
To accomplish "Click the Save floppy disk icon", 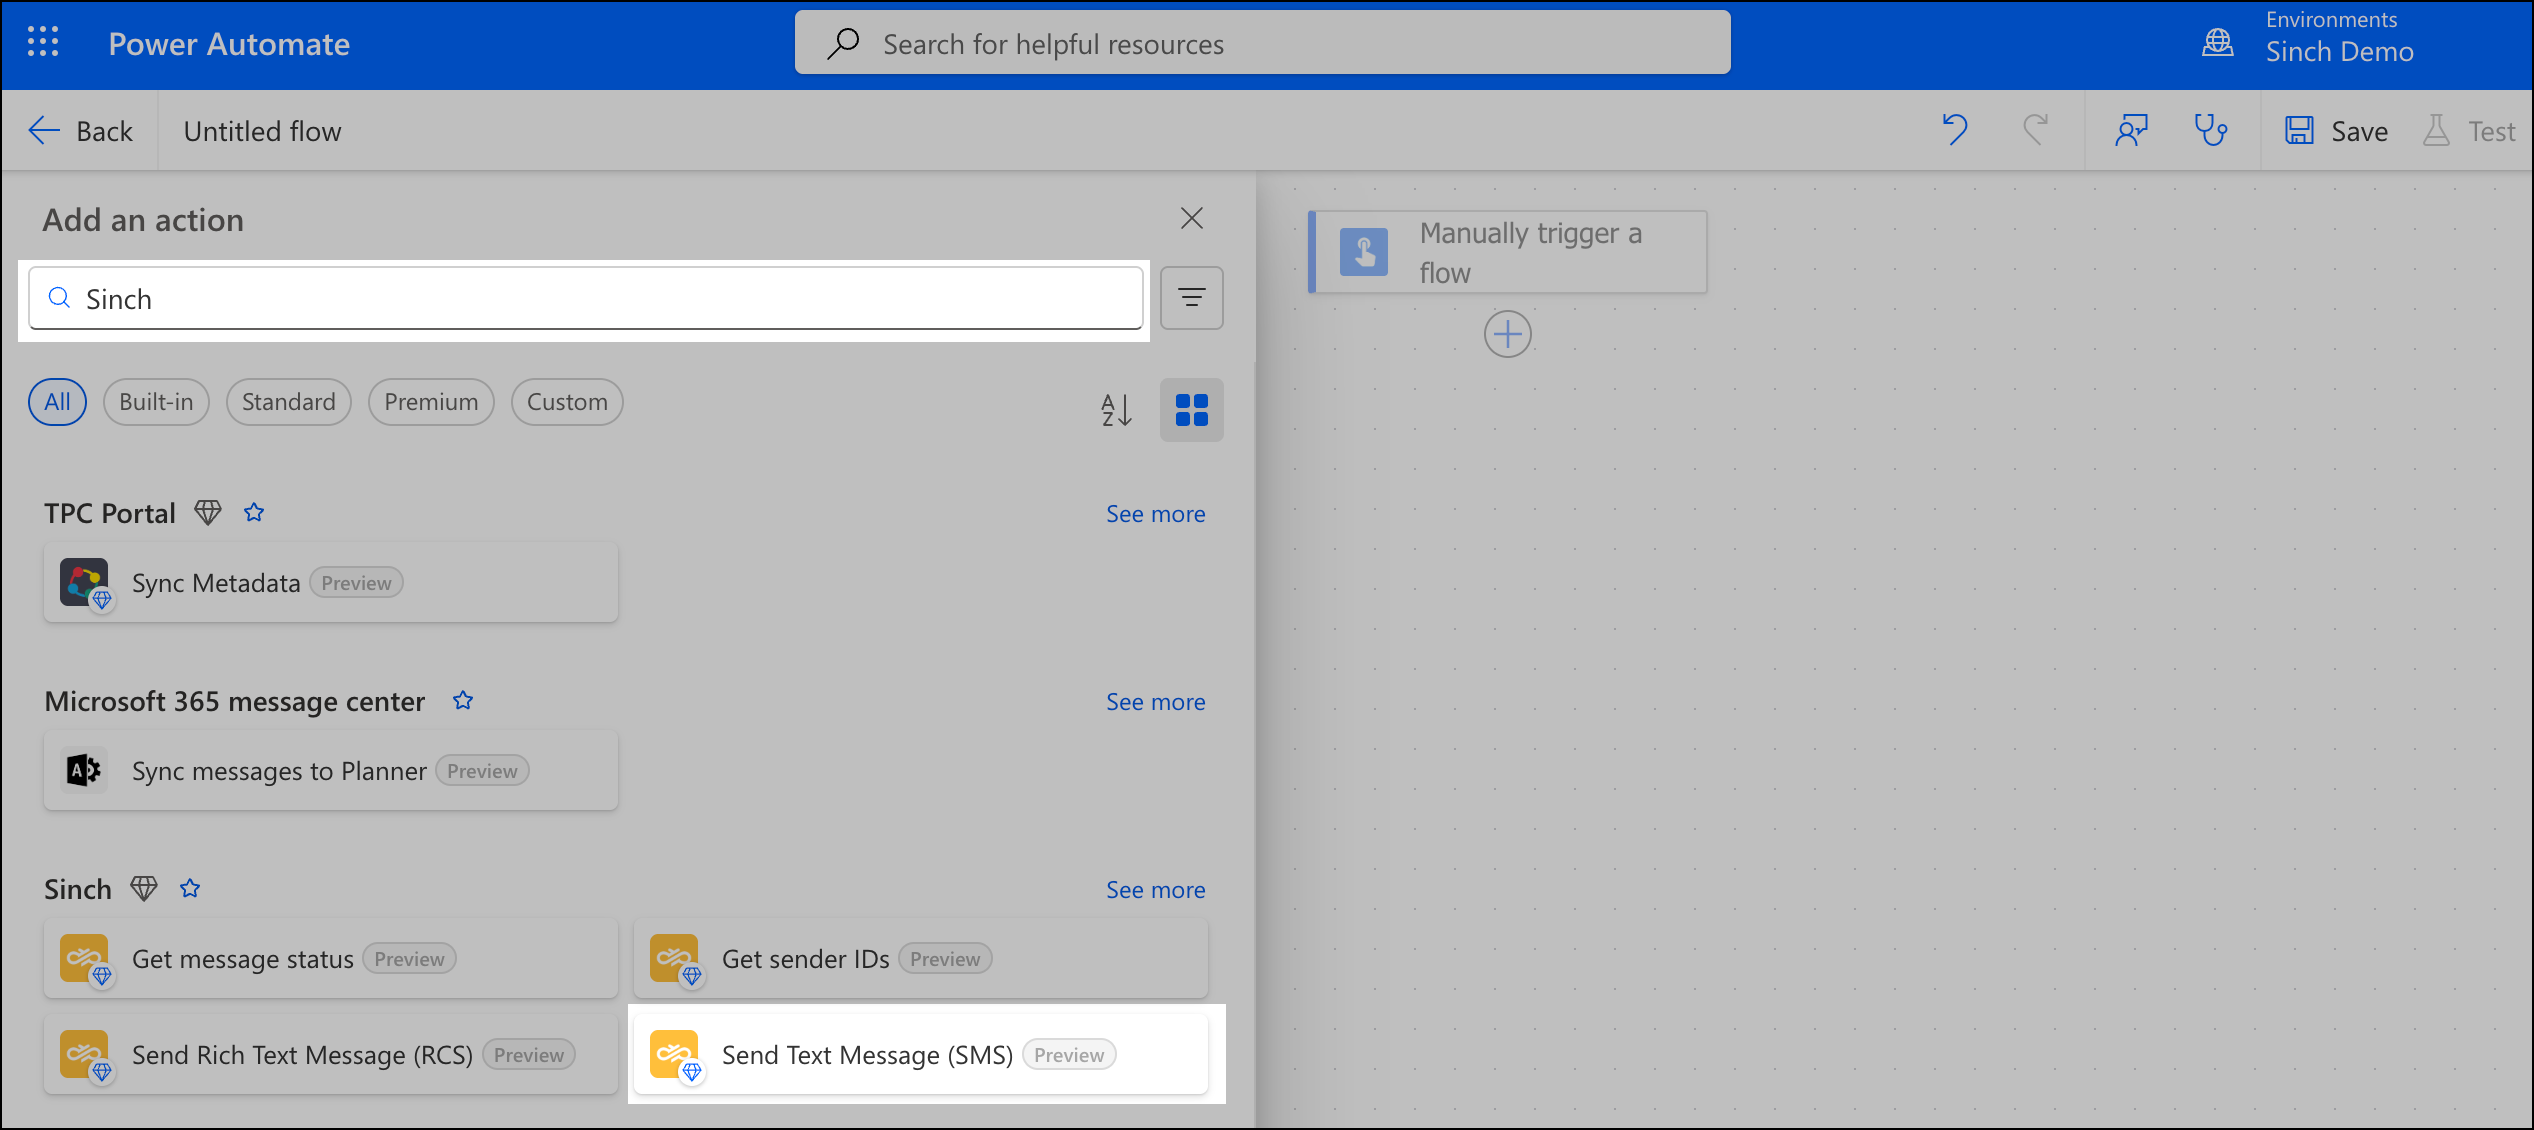I will pos(2299,131).
